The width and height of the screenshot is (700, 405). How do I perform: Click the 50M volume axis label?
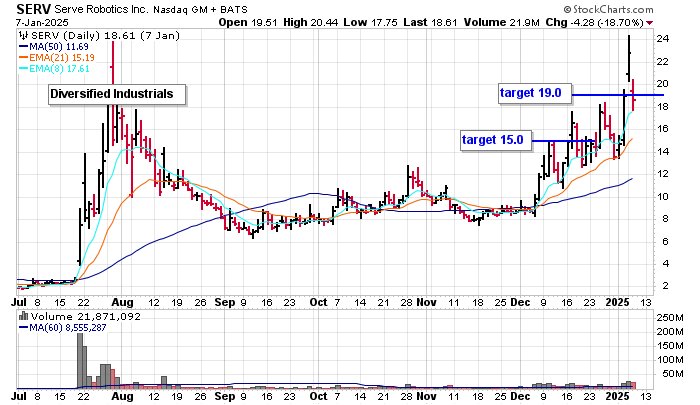click(673, 374)
